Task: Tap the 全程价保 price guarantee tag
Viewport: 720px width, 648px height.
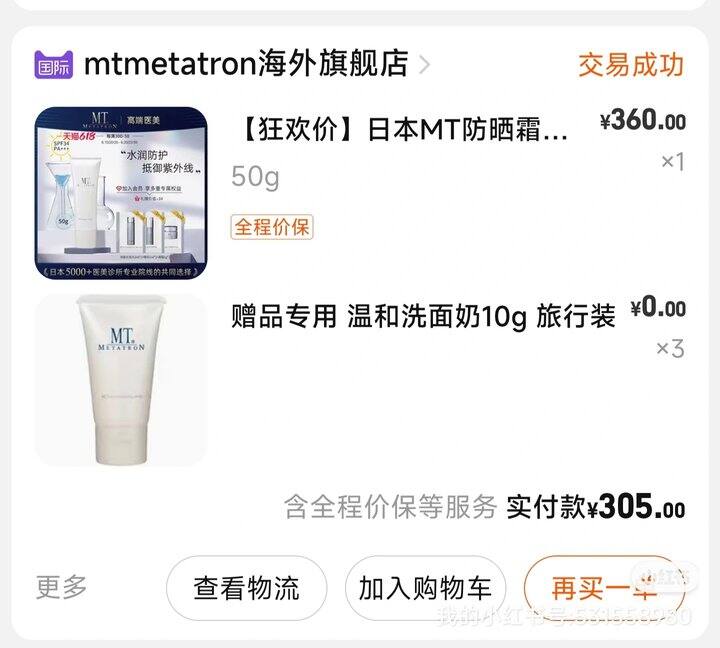Action: pos(272,227)
